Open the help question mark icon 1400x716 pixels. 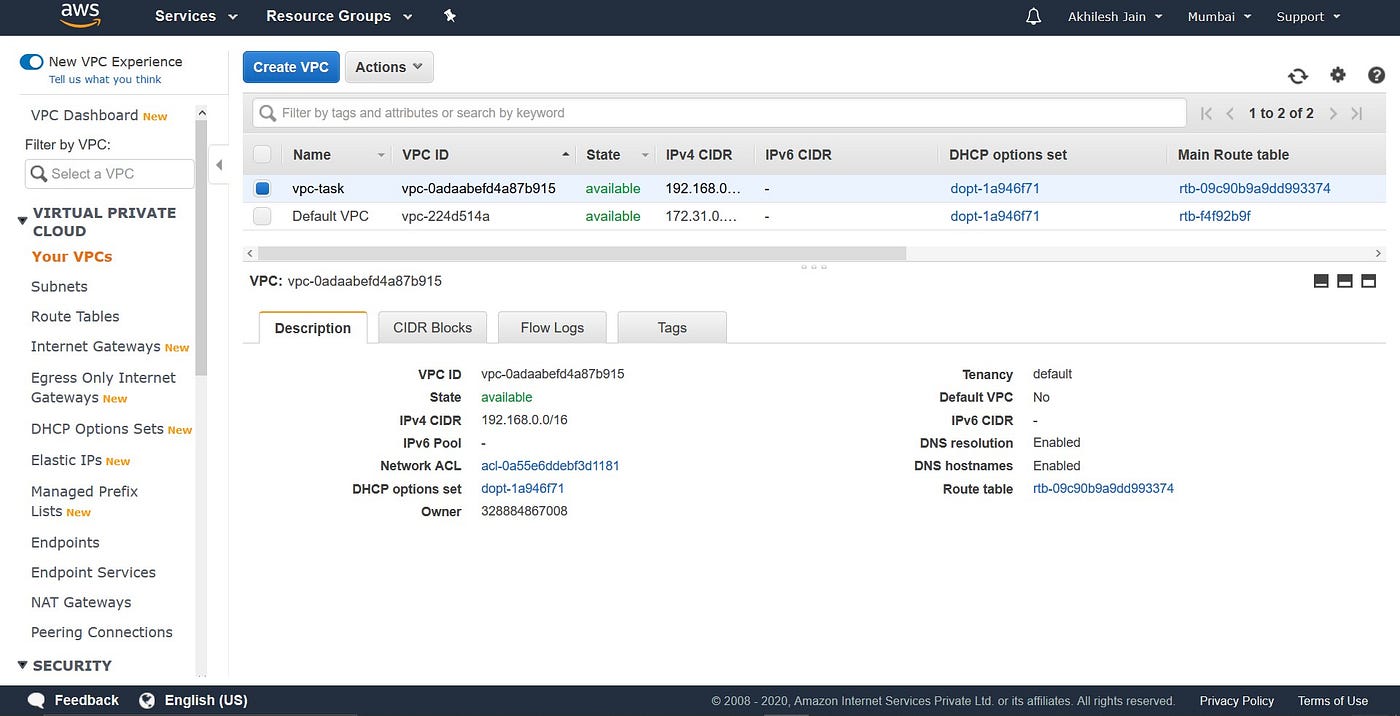[x=1376, y=75]
